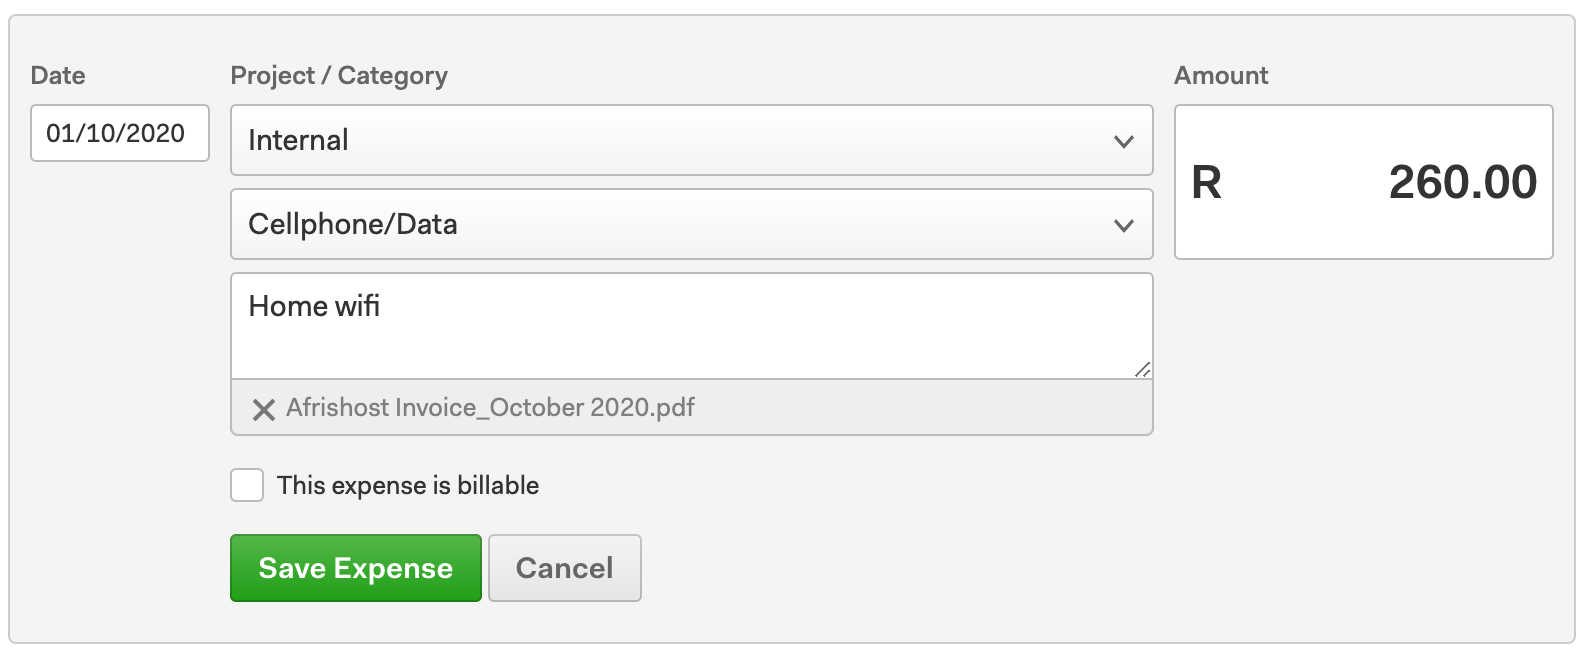
Task: Click the chevron arrow on the Internal dropdown
Action: click(1124, 141)
